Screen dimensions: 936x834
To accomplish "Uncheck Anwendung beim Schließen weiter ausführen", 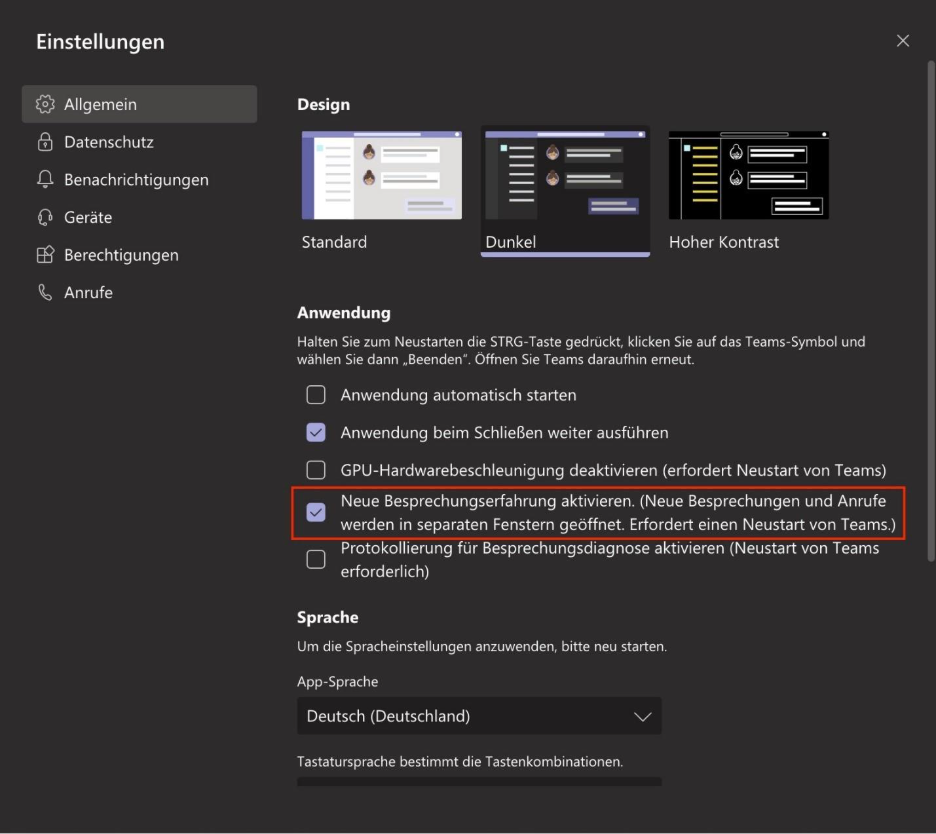I will pyautogui.click(x=316, y=432).
